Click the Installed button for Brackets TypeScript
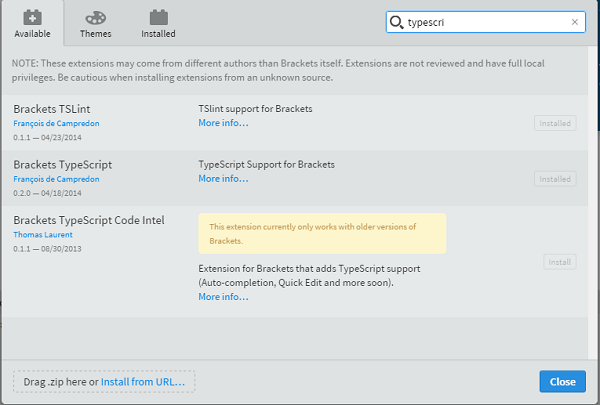The width and height of the screenshot is (600, 405). click(555, 178)
